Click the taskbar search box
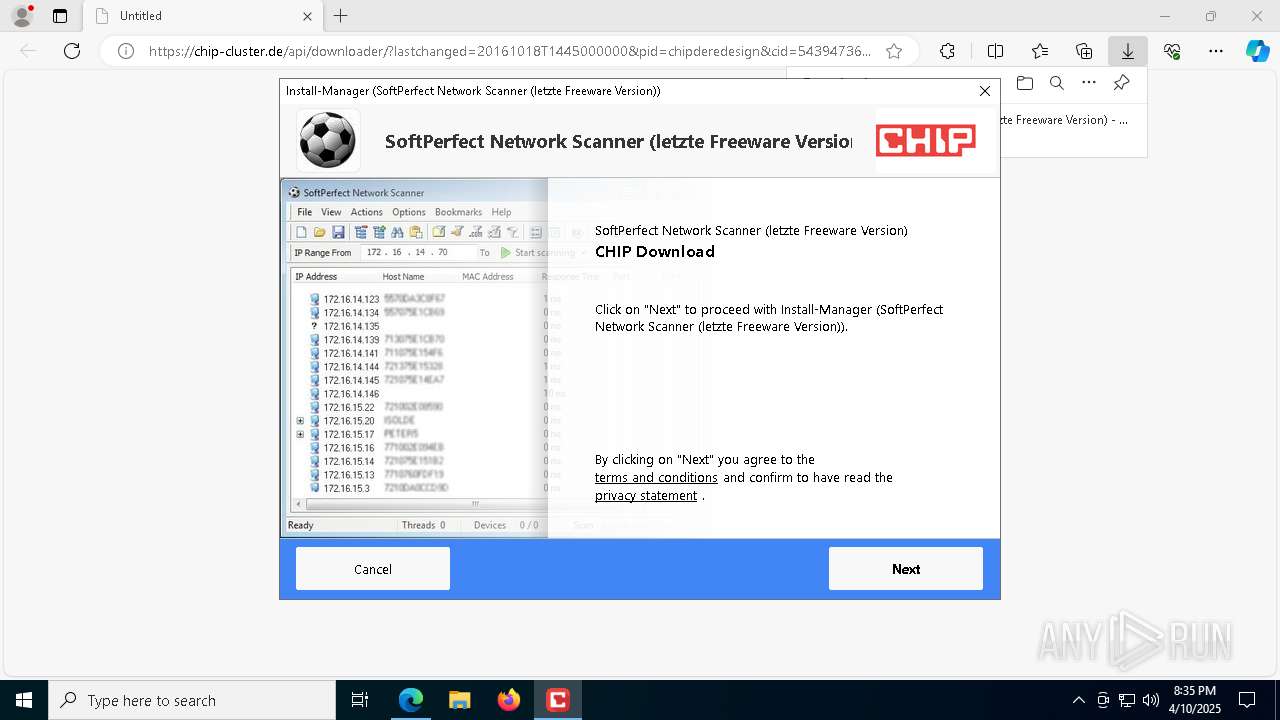1280x720 pixels. coord(192,700)
